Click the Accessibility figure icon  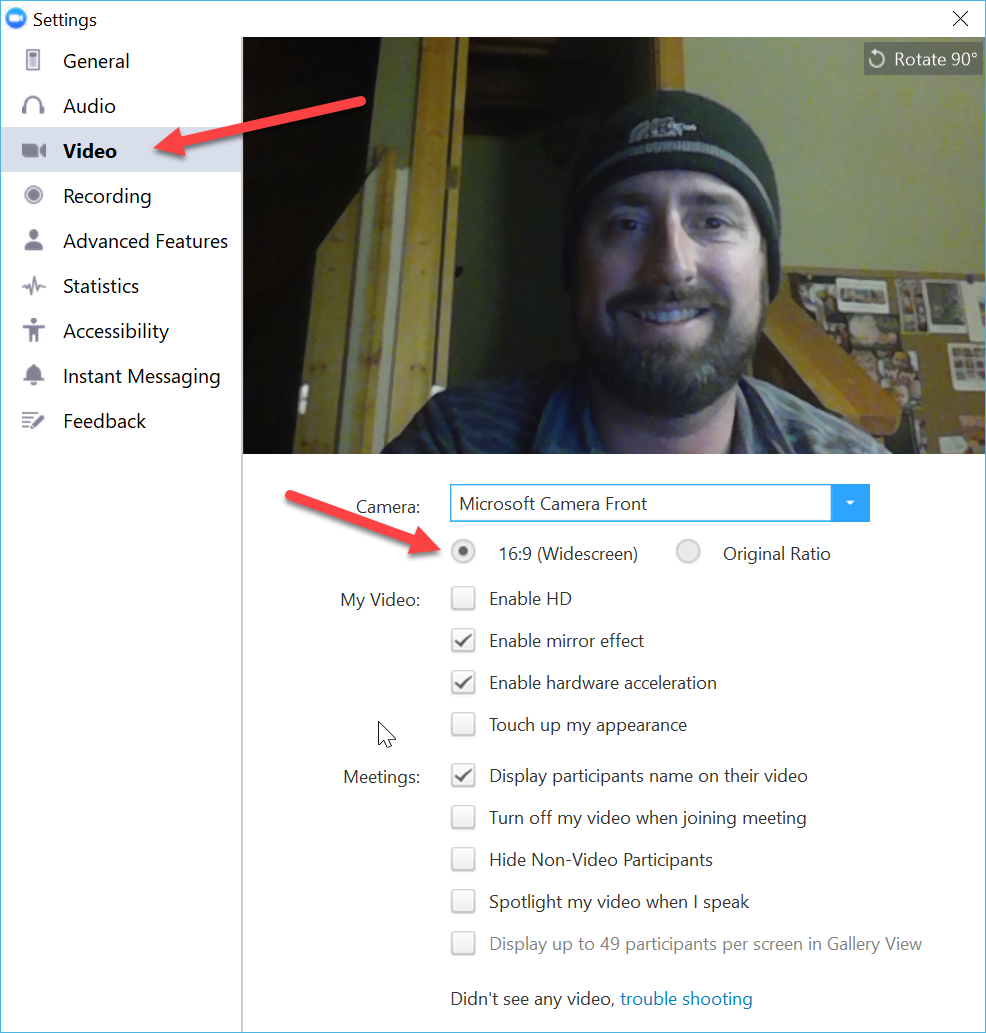pyautogui.click(x=34, y=331)
